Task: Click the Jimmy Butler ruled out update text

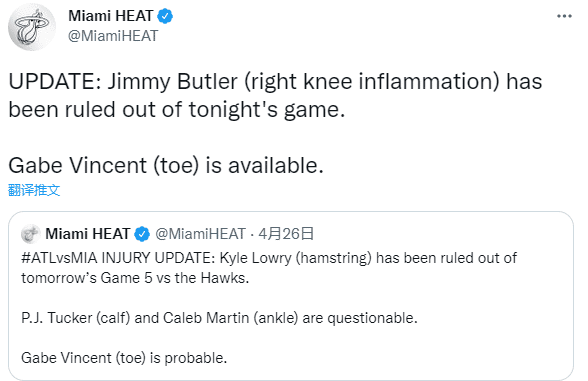Action: point(275,96)
